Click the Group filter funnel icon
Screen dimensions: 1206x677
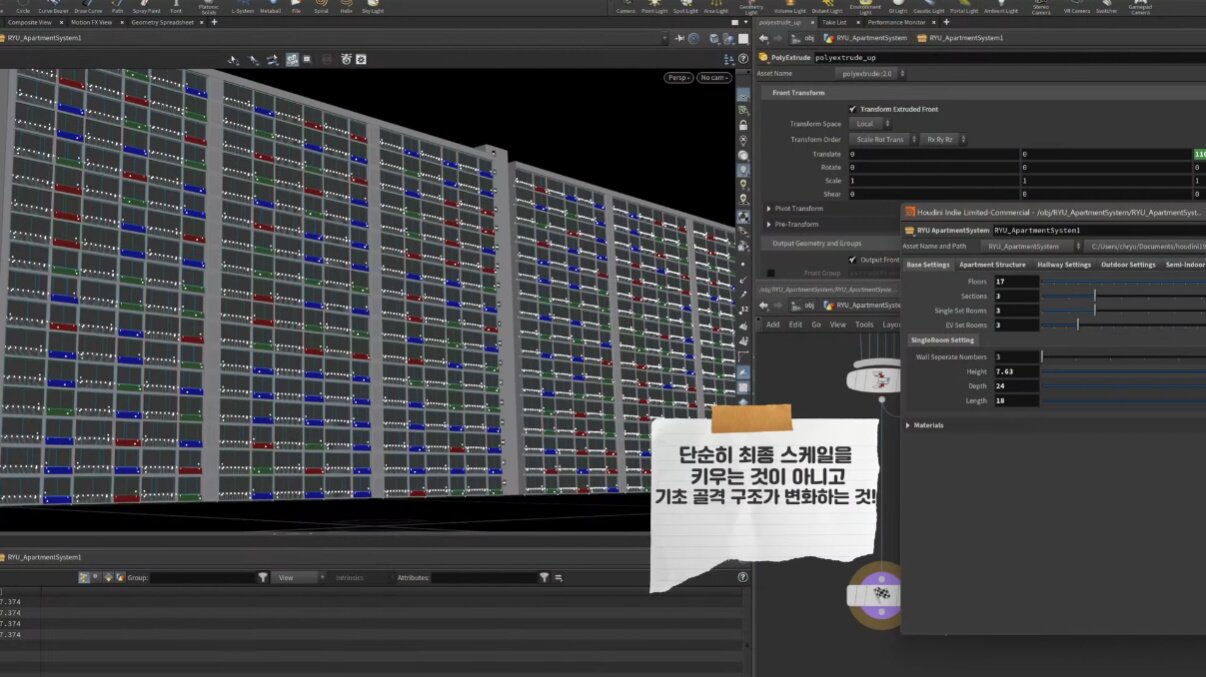click(263, 577)
